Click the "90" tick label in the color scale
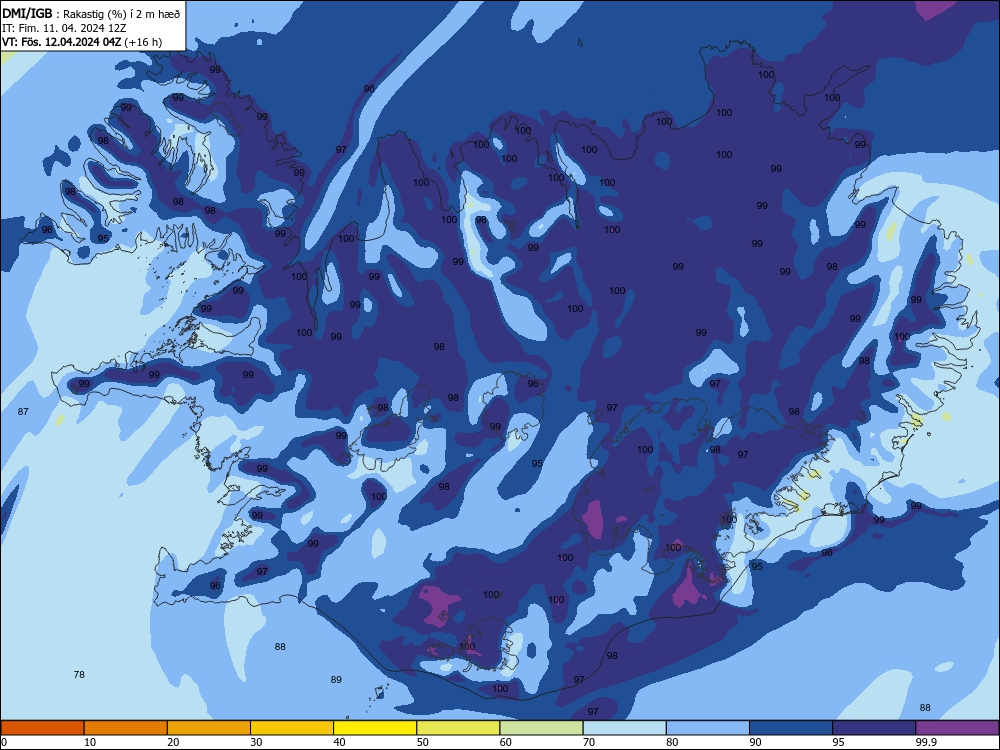This screenshot has width=1000, height=750. (x=755, y=742)
